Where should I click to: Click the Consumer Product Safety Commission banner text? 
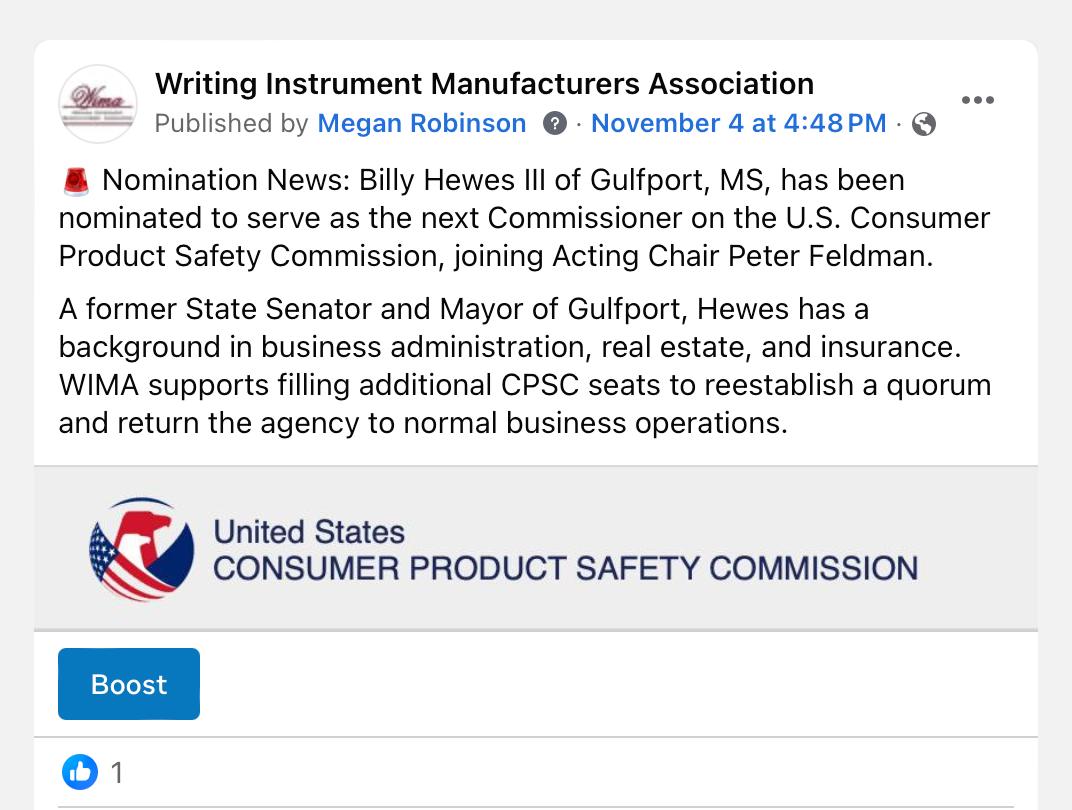click(x=565, y=568)
